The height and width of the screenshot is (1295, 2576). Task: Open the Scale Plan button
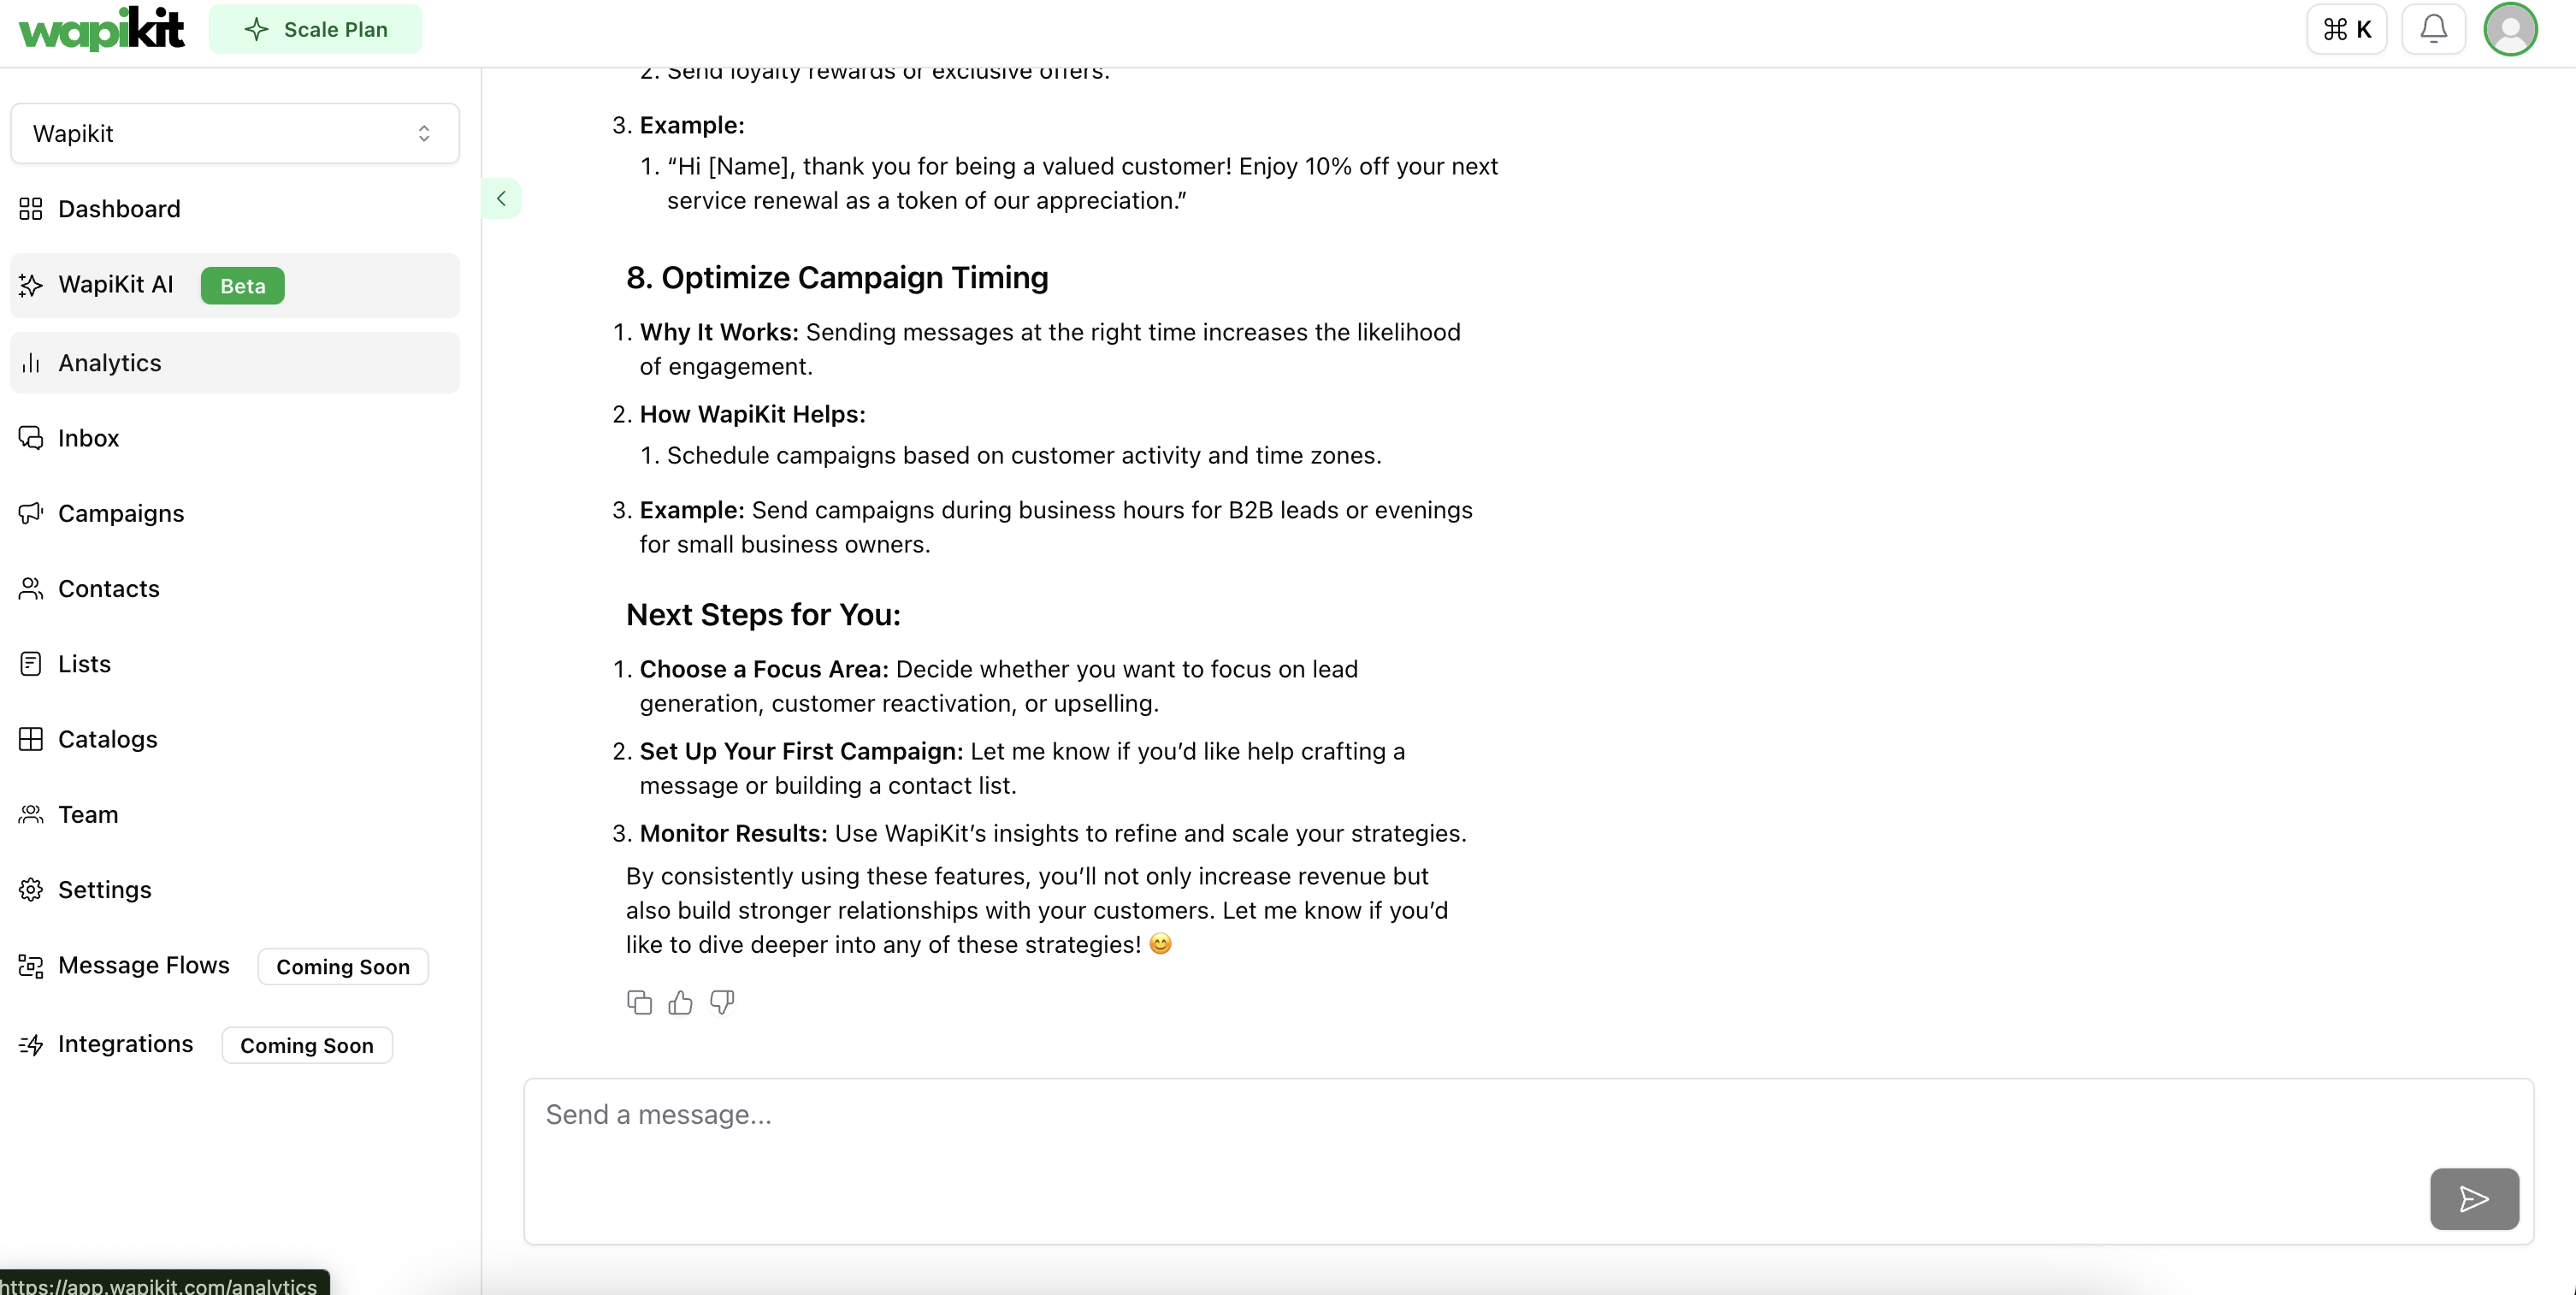315,29
